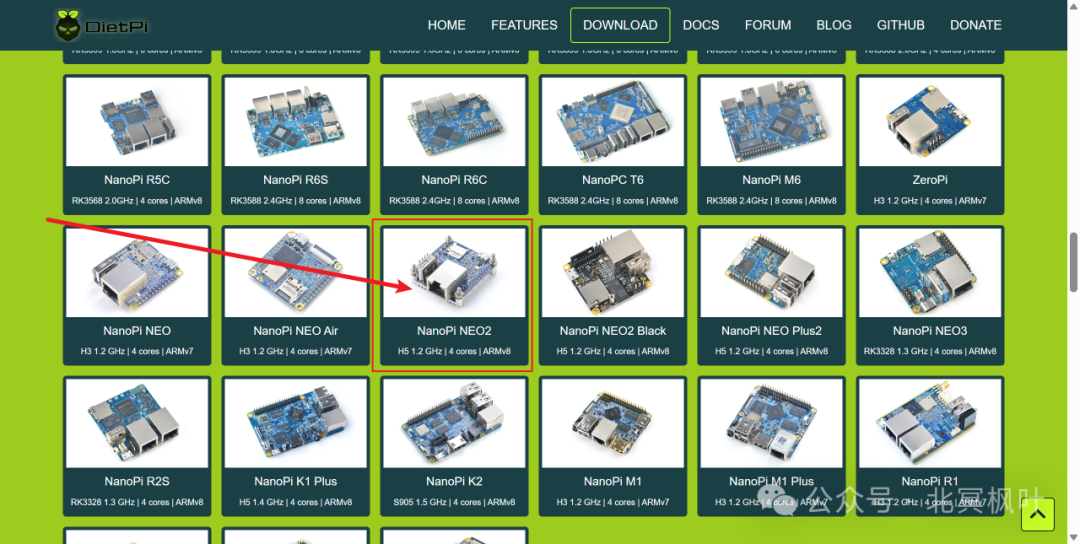Click the scroll-to-top arrow button
The width and height of the screenshot is (1080, 544).
[1038, 514]
